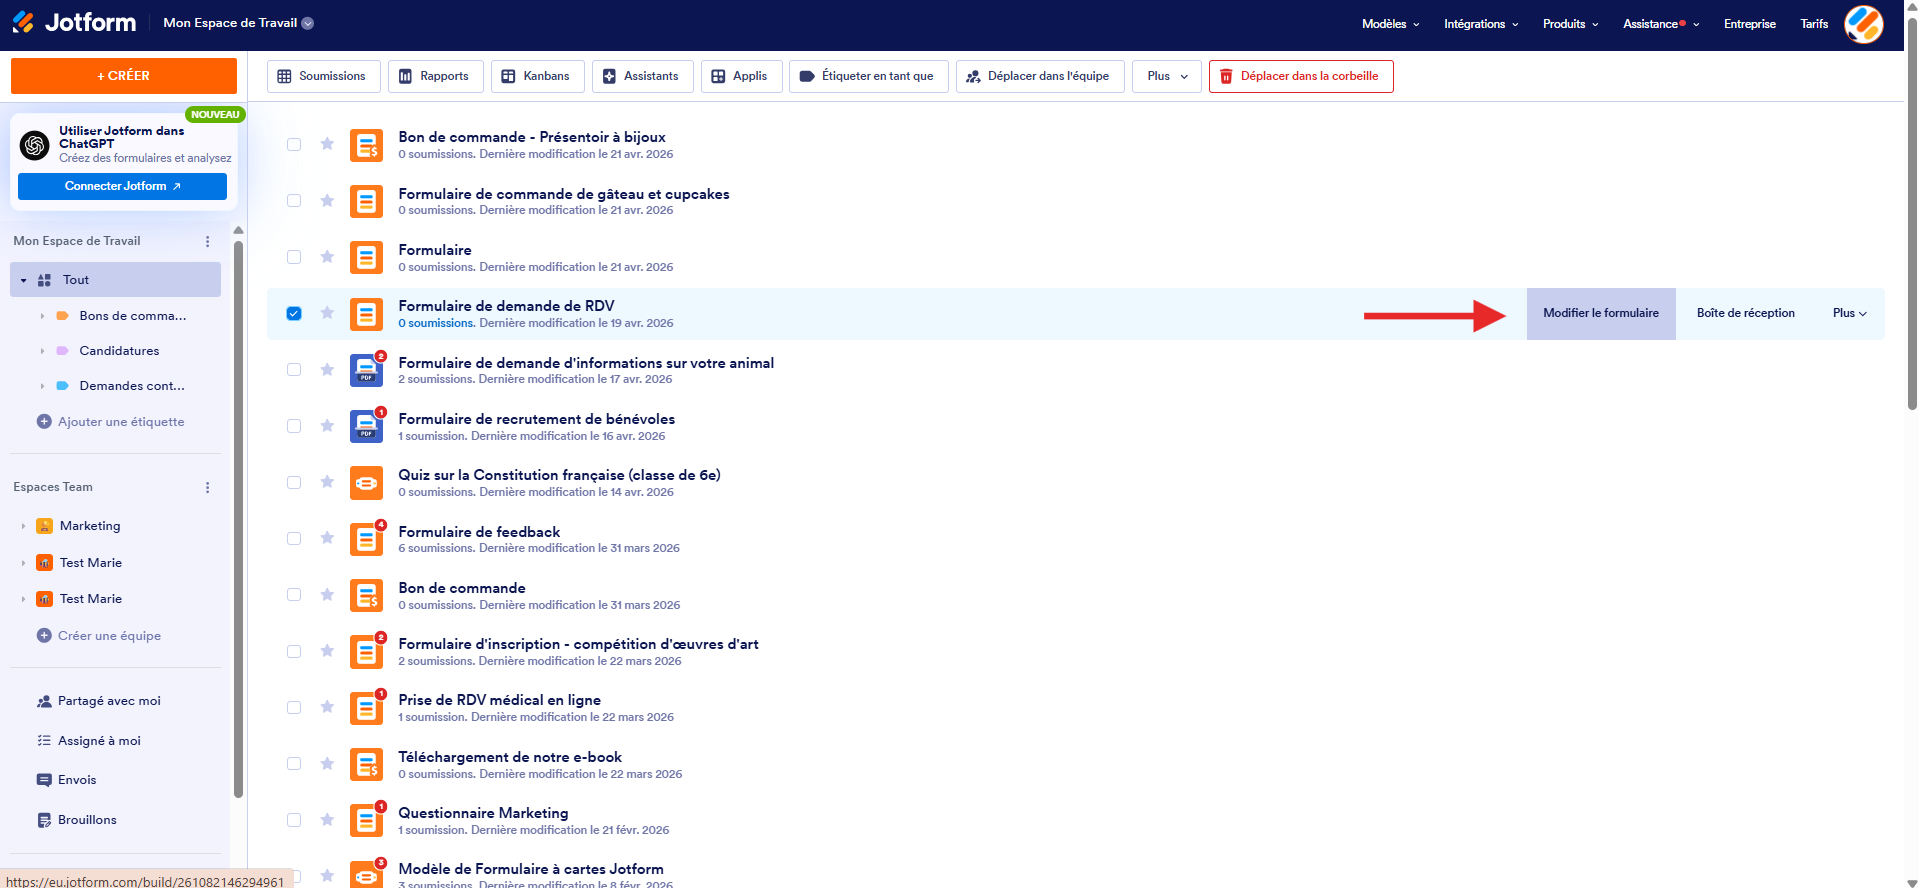Expand the Marketing team

[23, 526]
